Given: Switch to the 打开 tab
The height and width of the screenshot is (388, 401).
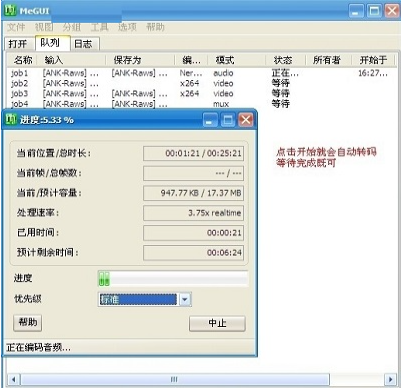Looking at the screenshot, I should pos(18,44).
